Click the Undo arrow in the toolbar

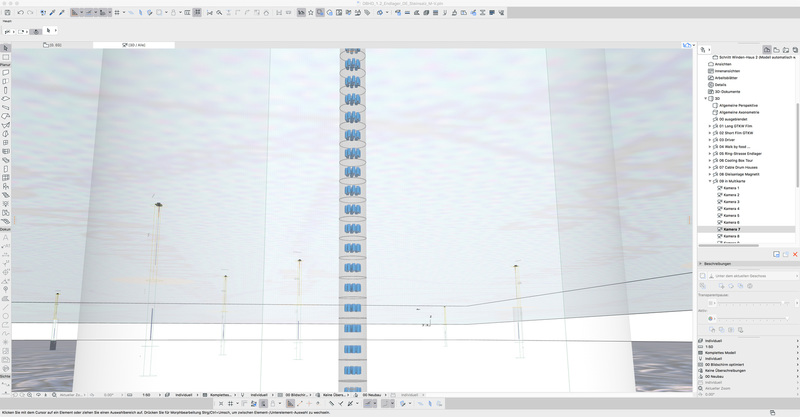tap(20, 13)
